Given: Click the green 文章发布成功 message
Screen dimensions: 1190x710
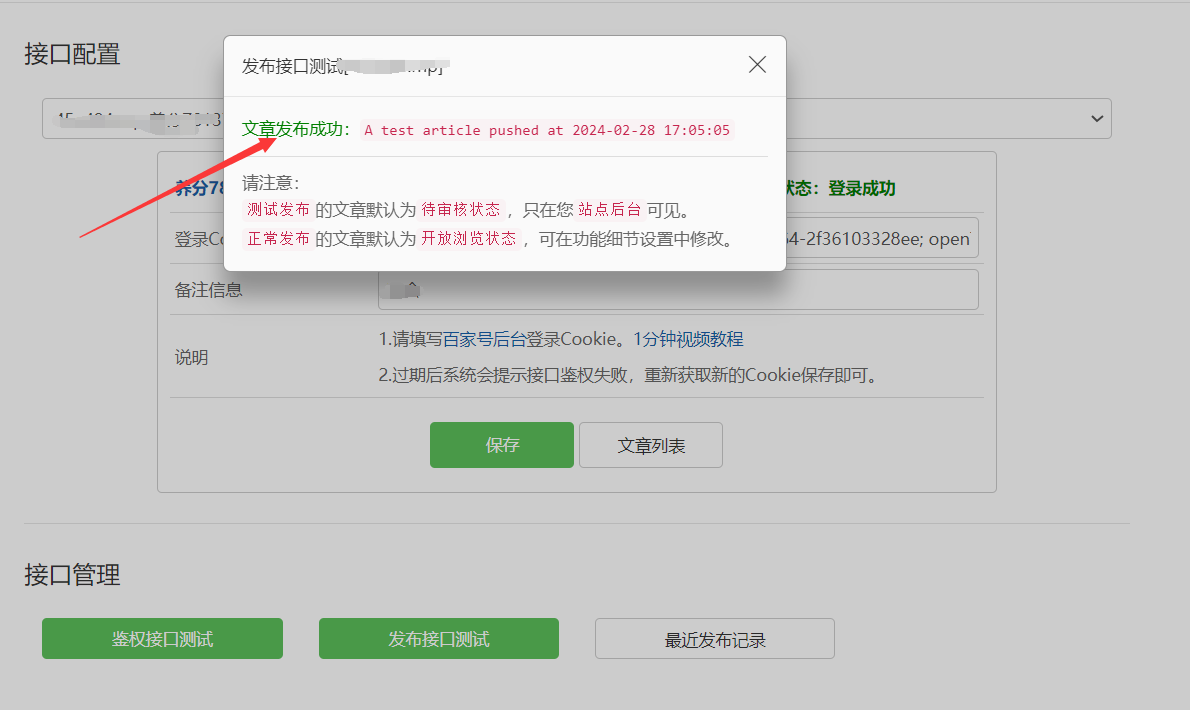Looking at the screenshot, I should pyautogui.click(x=296, y=130).
